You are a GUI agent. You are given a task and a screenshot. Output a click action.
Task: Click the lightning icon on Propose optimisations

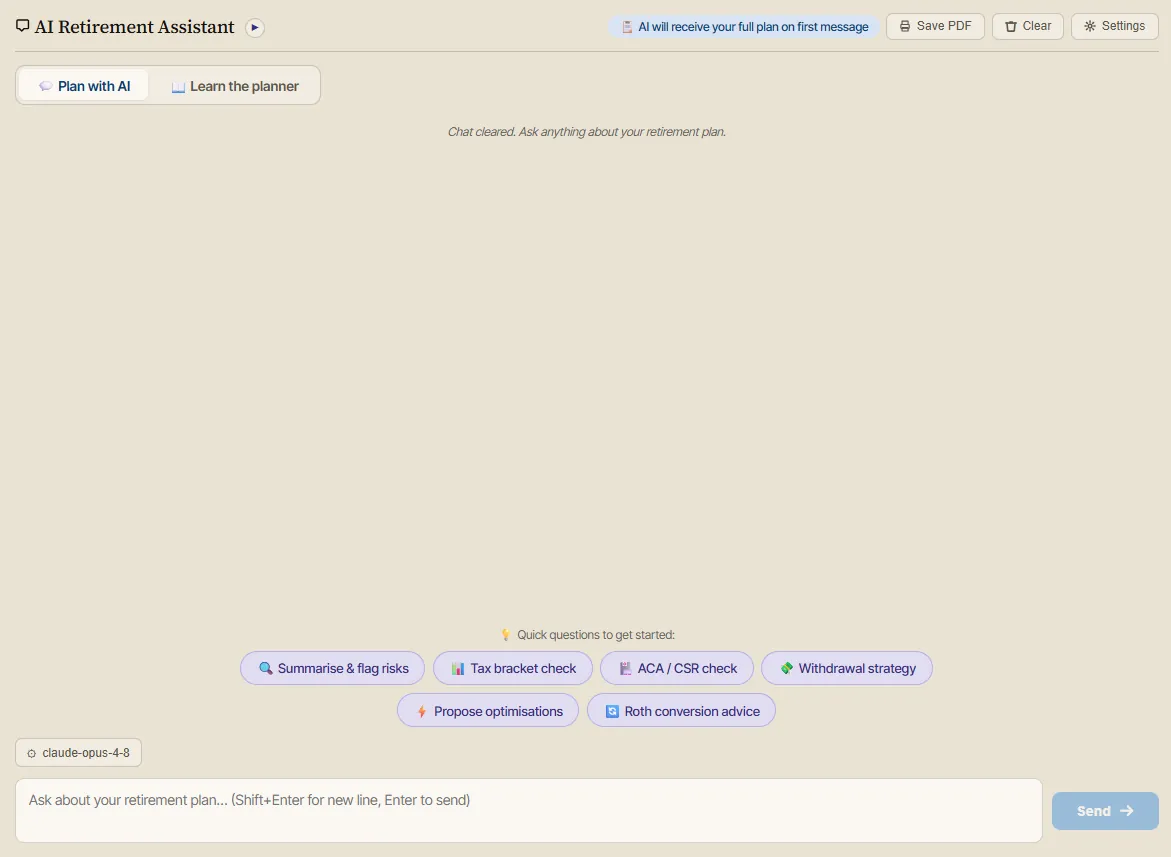tap(421, 711)
